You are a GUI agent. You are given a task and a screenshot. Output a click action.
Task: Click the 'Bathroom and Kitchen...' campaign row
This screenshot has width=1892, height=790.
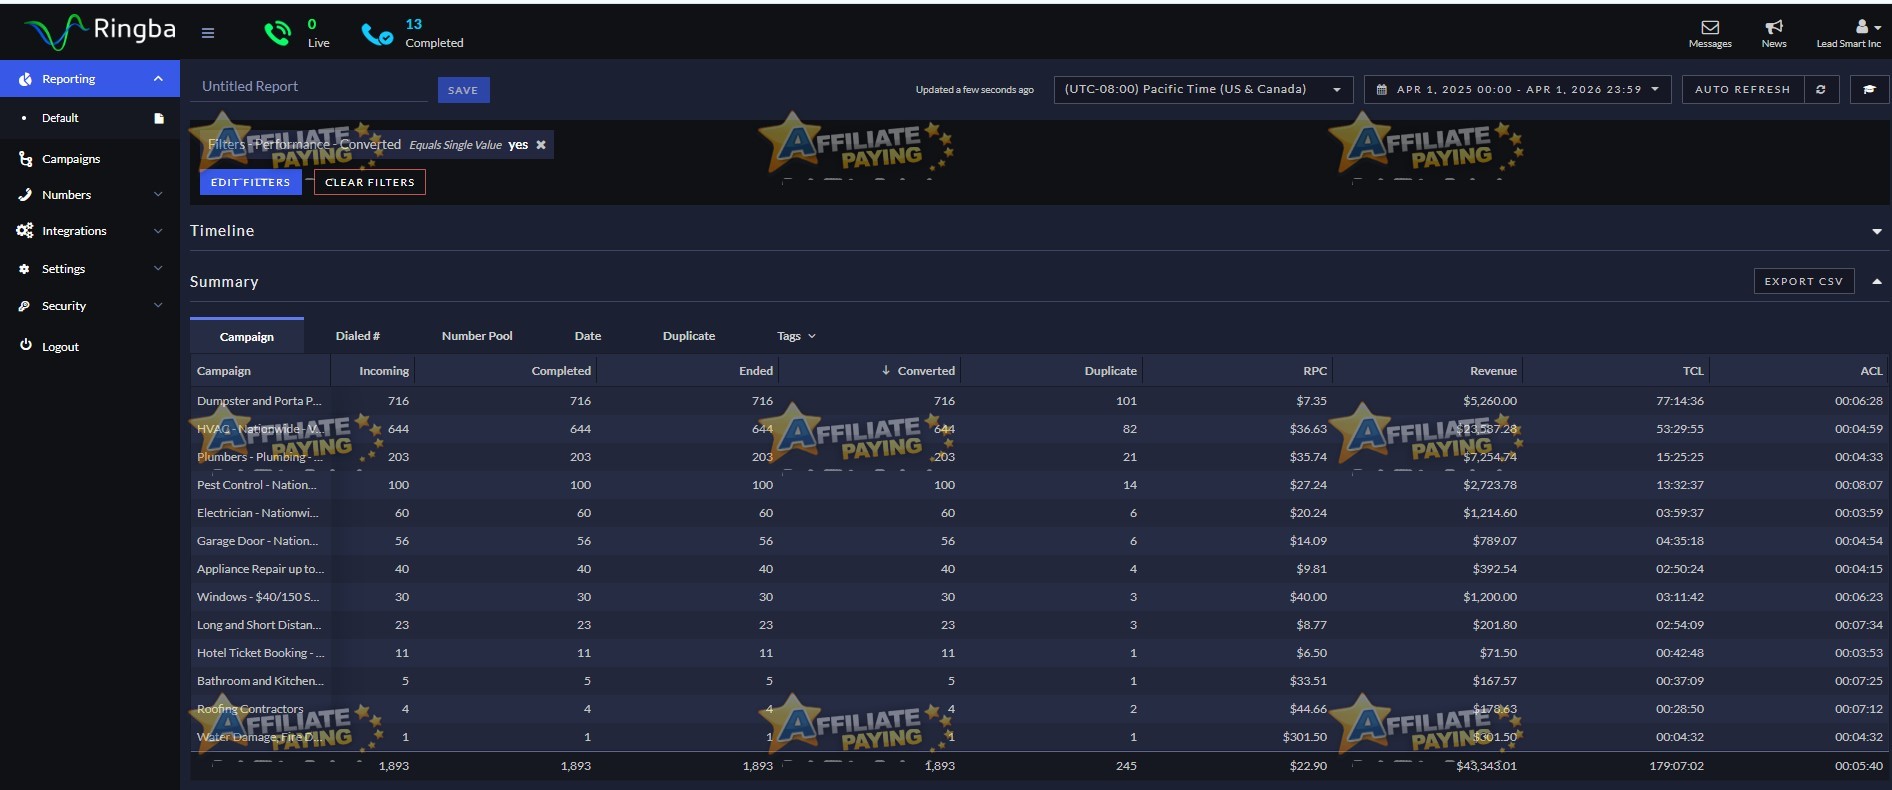1040,681
